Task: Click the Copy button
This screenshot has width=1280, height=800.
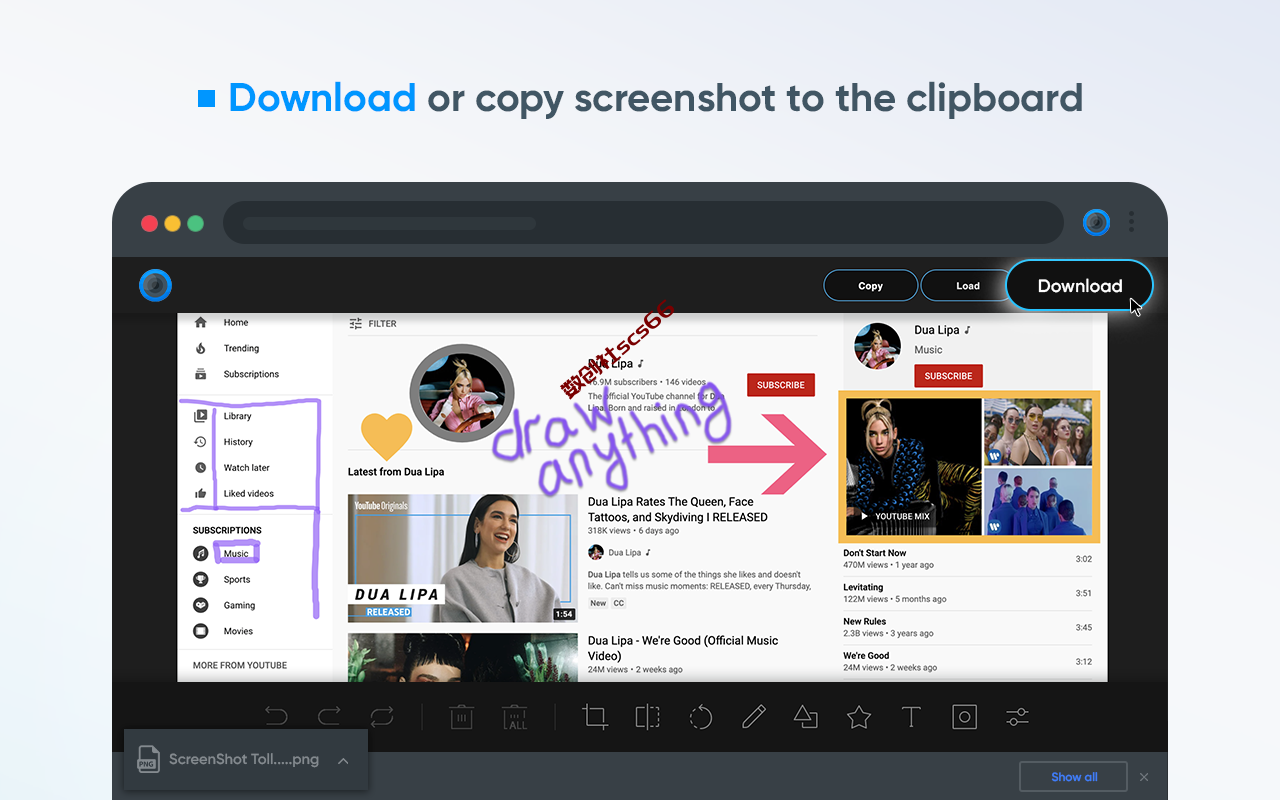Action: click(x=870, y=286)
